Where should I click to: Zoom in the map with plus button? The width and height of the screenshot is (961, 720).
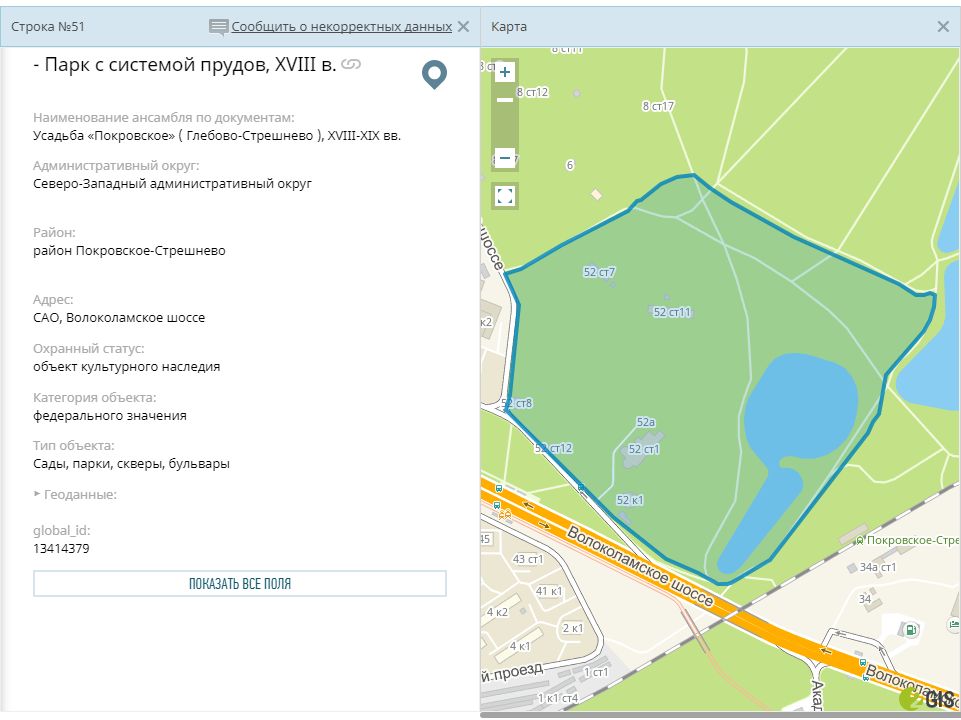point(504,72)
